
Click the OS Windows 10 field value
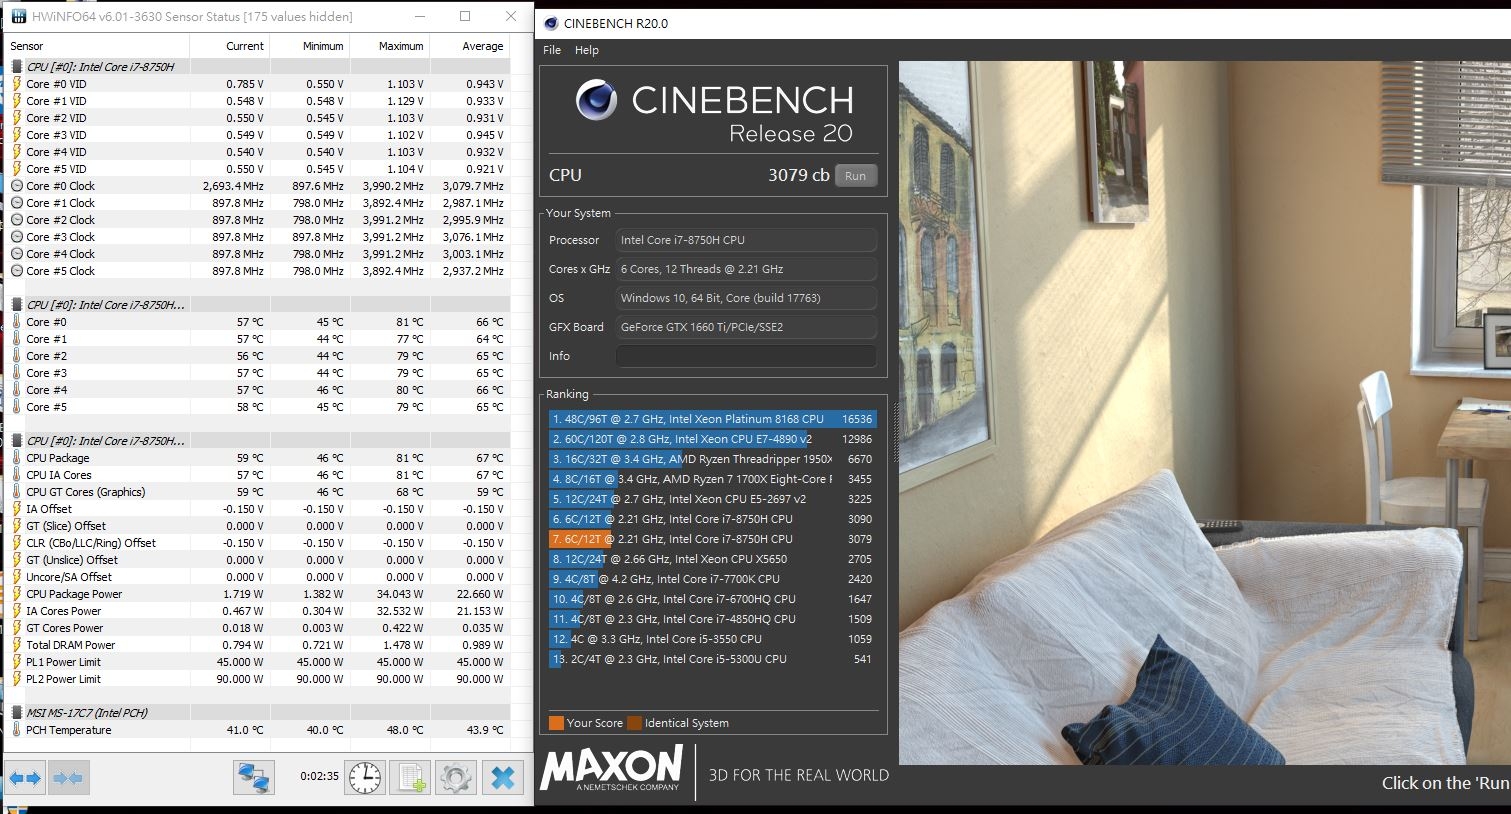click(746, 298)
